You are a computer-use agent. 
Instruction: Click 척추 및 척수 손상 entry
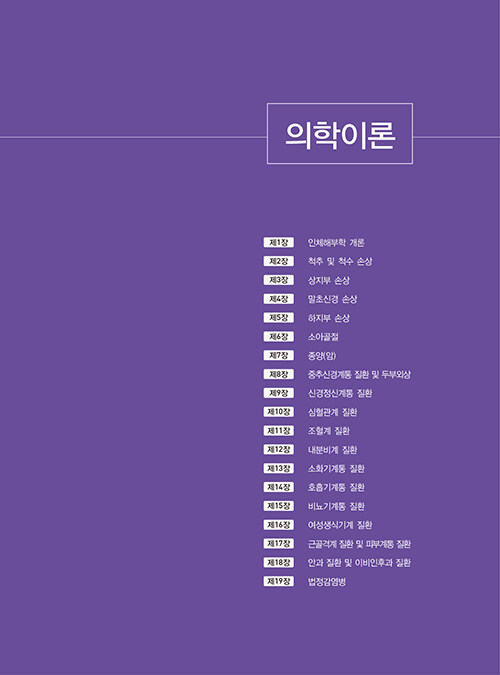[x=340, y=261]
